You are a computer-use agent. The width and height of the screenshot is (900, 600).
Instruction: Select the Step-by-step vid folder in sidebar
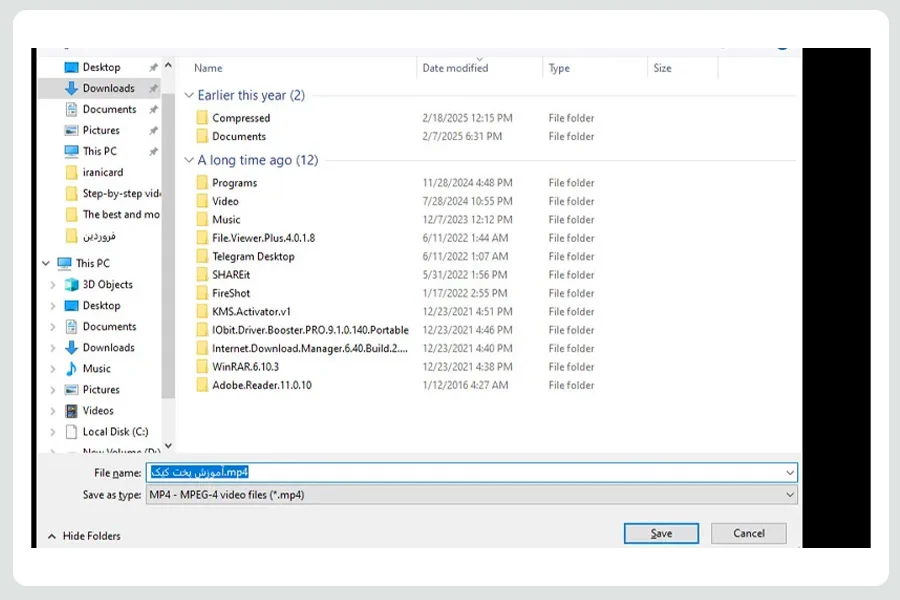(x=113, y=193)
